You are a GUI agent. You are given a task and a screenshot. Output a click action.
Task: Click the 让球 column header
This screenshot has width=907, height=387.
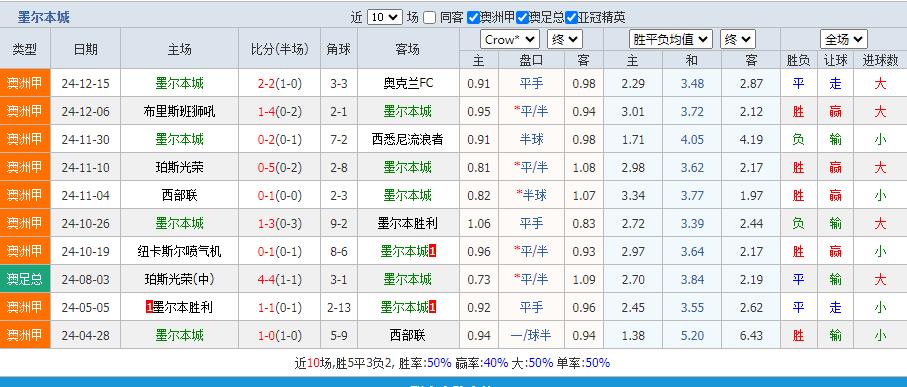click(x=835, y=60)
